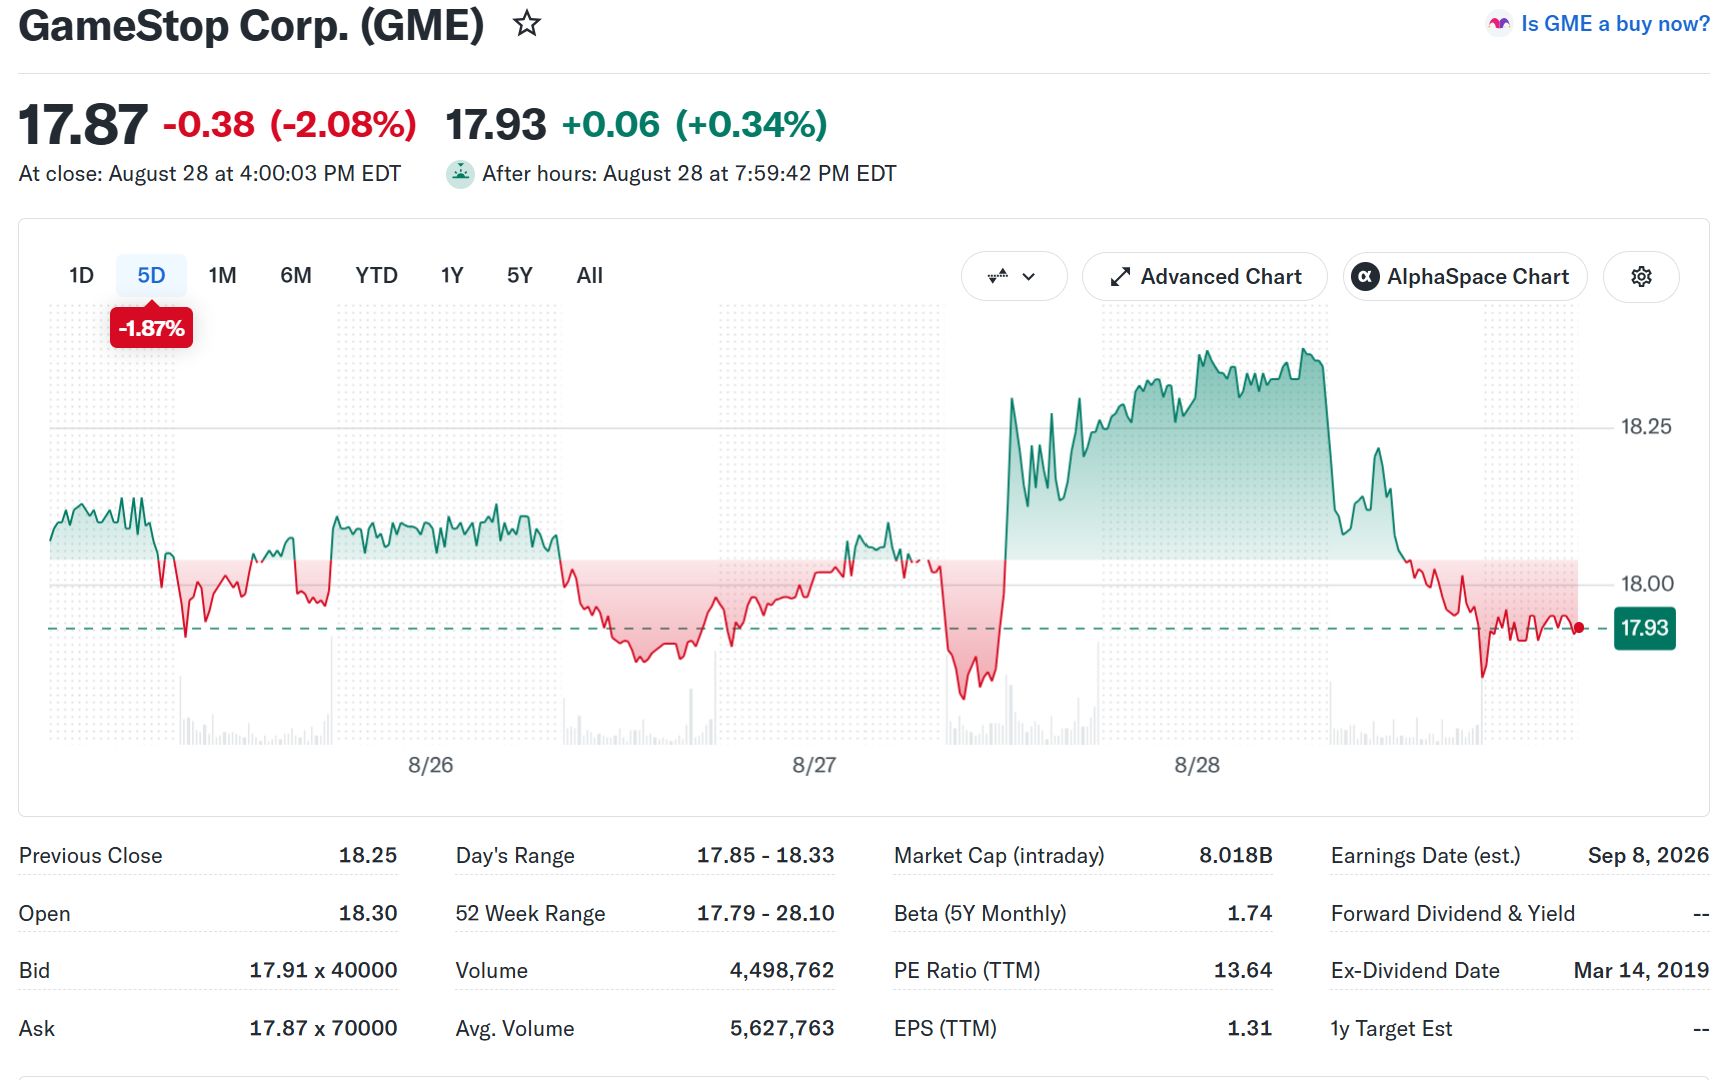
Task: Click the EPS (TTM) value 1.31
Action: 1249,1028
